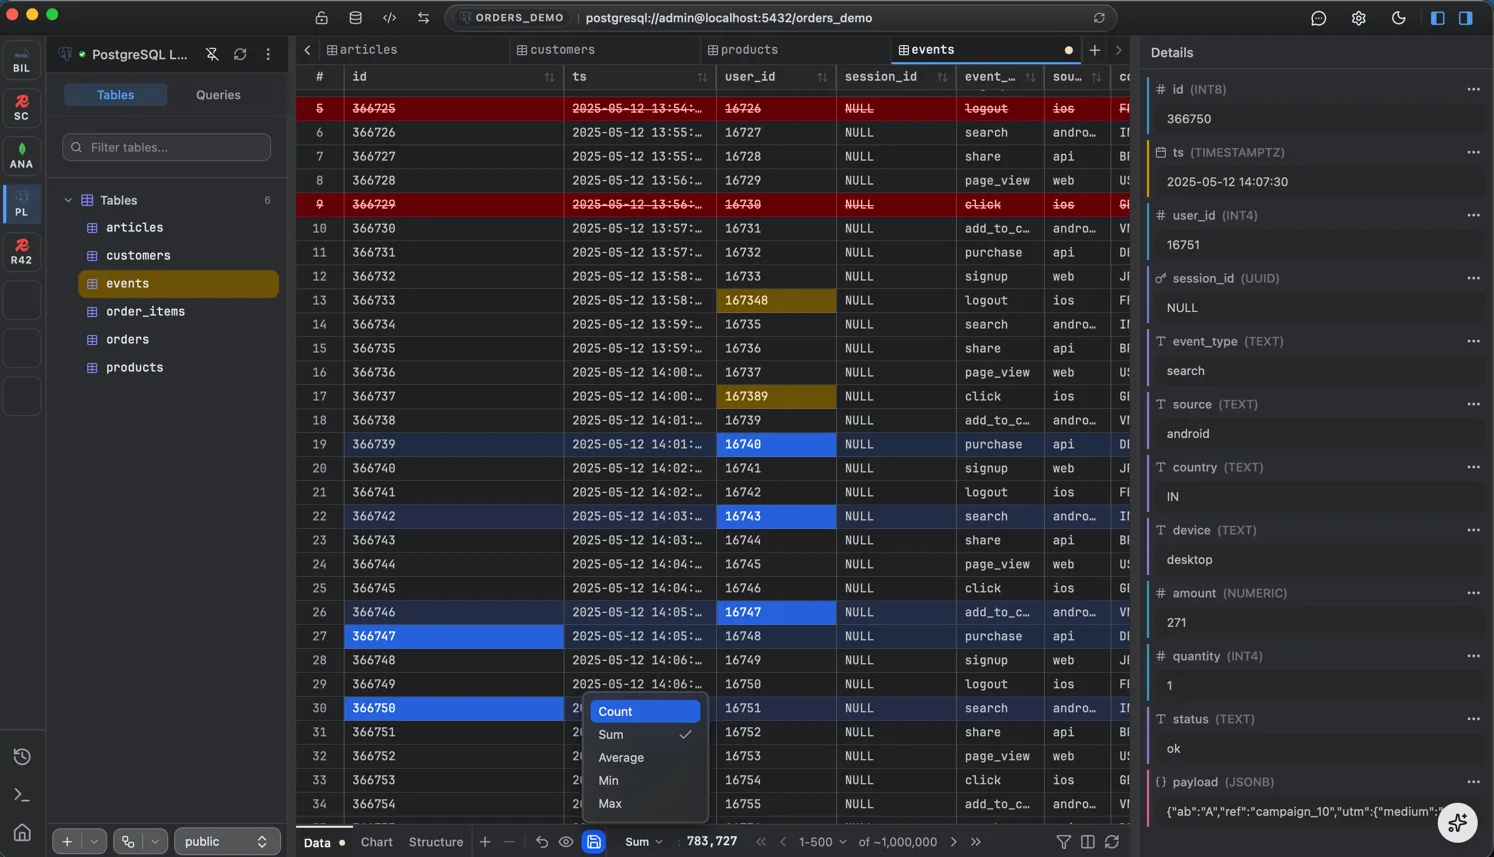The width and height of the screenshot is (1494, 857).
Task: Click the lock icon in the top toolbar
Action: click(x=322, y=18)
